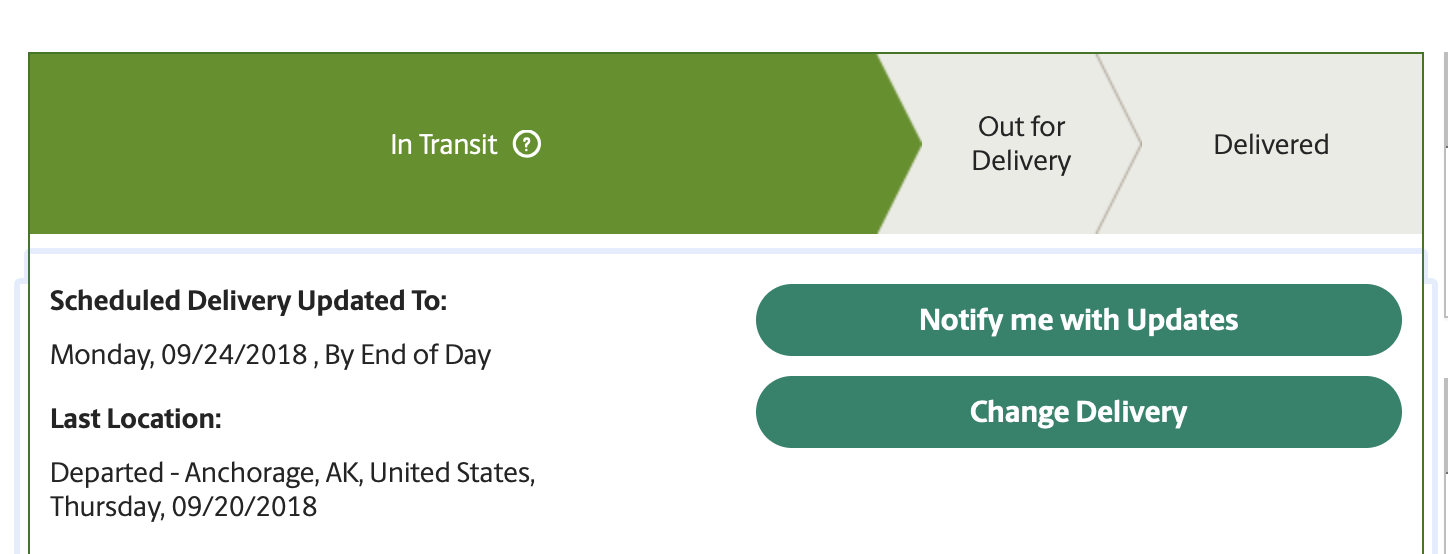Screen dimensions: 1448x554
Task: Select the Out for Delivery step
Action: click(x=1021, y=144)
